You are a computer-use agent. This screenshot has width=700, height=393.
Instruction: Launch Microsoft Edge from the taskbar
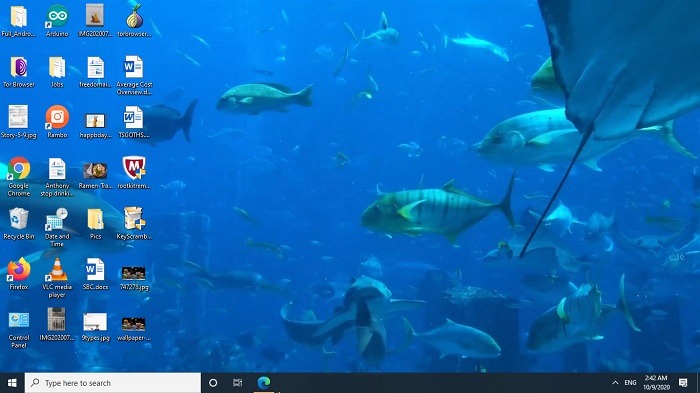[x=264, y=383]
